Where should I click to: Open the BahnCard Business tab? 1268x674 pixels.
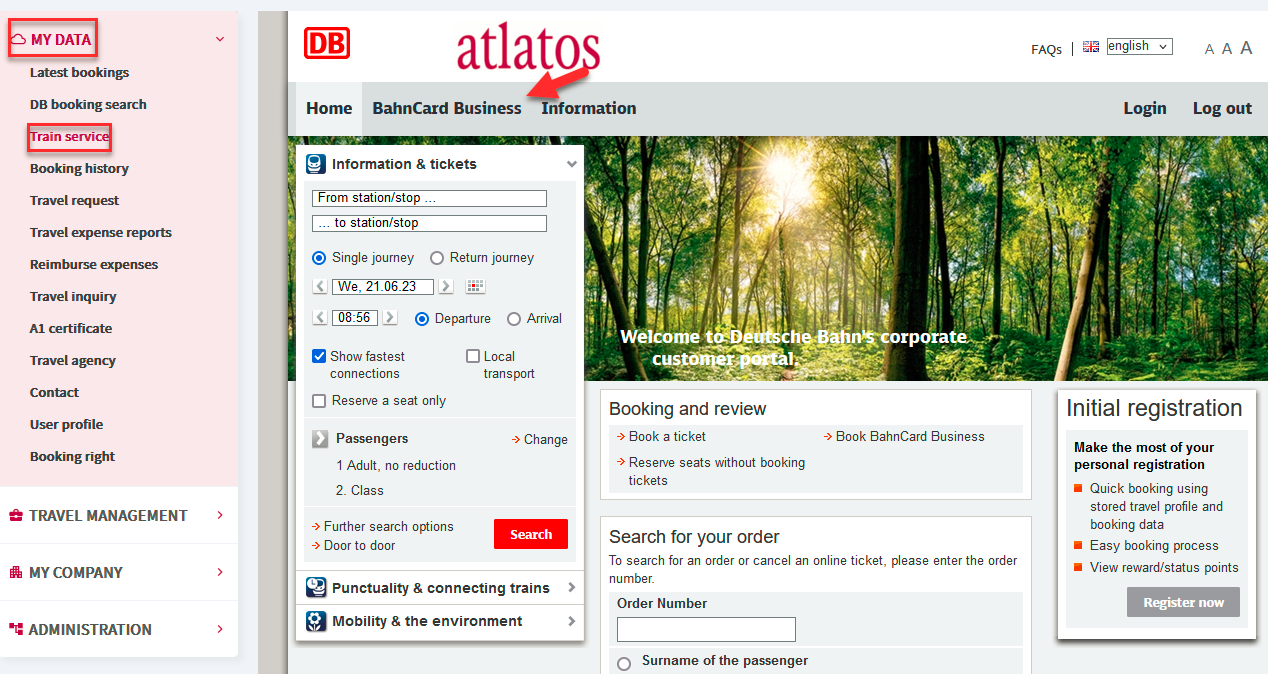(447, 108)
